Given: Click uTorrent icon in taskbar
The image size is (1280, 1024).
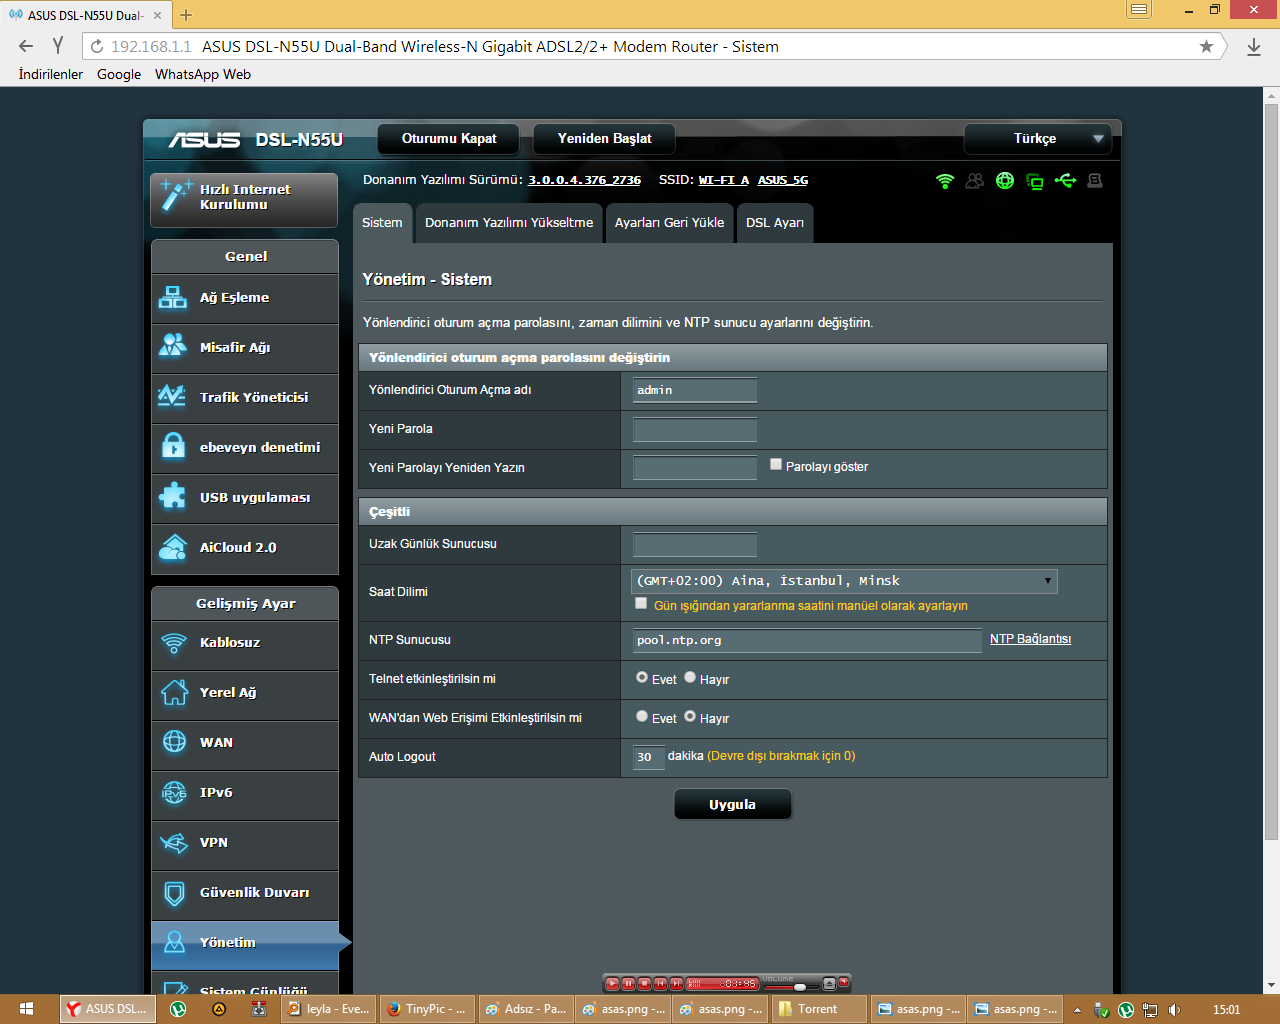Looking at the screenshot, I should (x=178, y=1009).
